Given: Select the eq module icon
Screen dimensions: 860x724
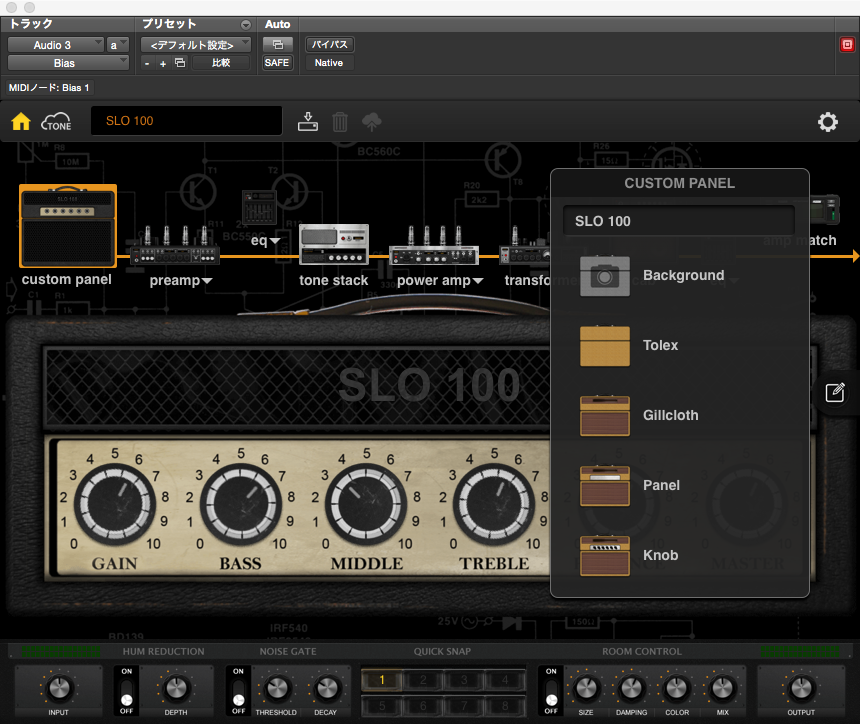Looking at the screenshot, I should point(259,207).
